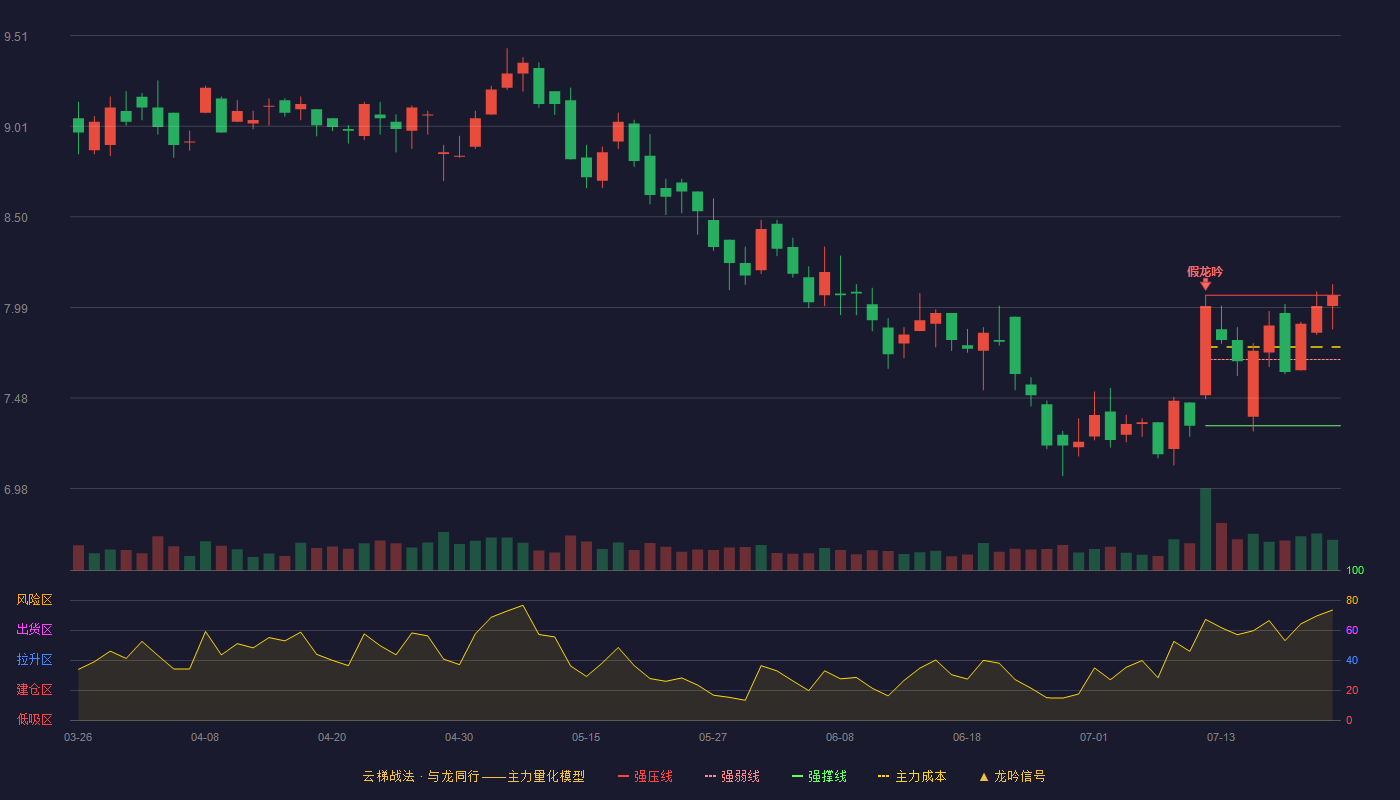Toggle the 强弱线 legend entry
This screenshot has width=1400, height=800.
click(732, 776)
